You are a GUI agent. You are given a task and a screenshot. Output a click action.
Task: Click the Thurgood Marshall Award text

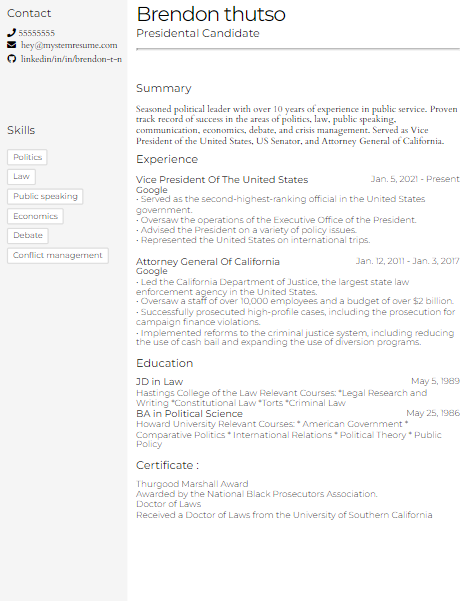(x=192, y=484)
